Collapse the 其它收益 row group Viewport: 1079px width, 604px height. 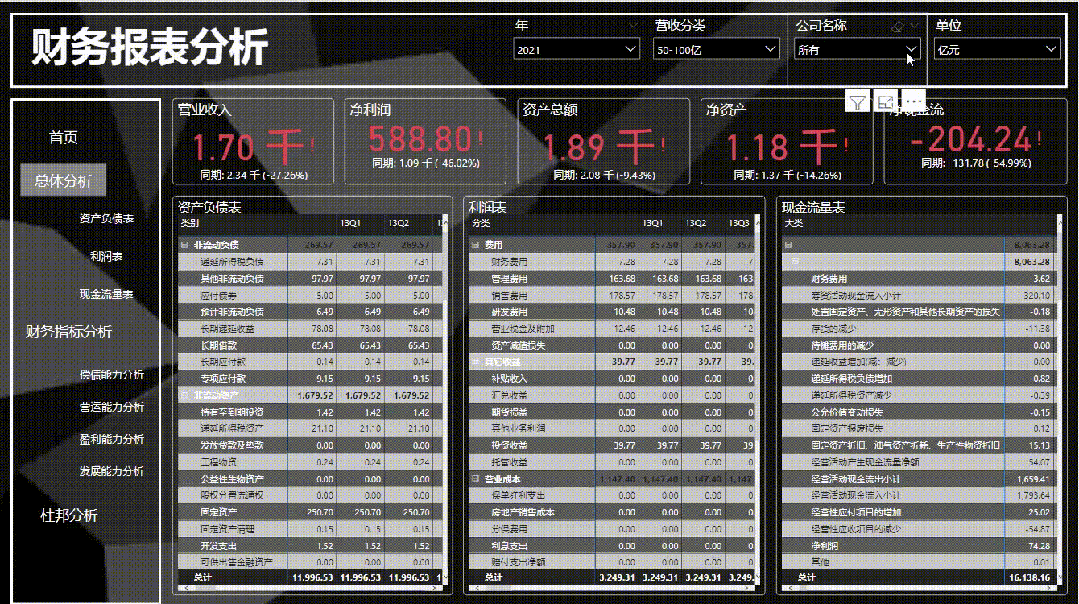click(475, 362)
